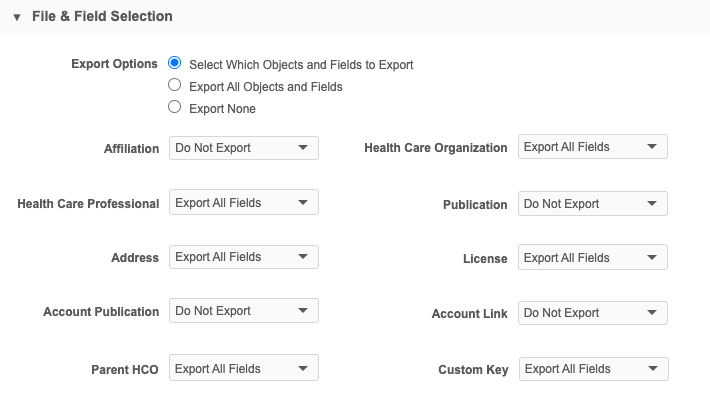The image size is (710, 402).
Task: Expand the Publication export dropdown
Action: point(592,204)
